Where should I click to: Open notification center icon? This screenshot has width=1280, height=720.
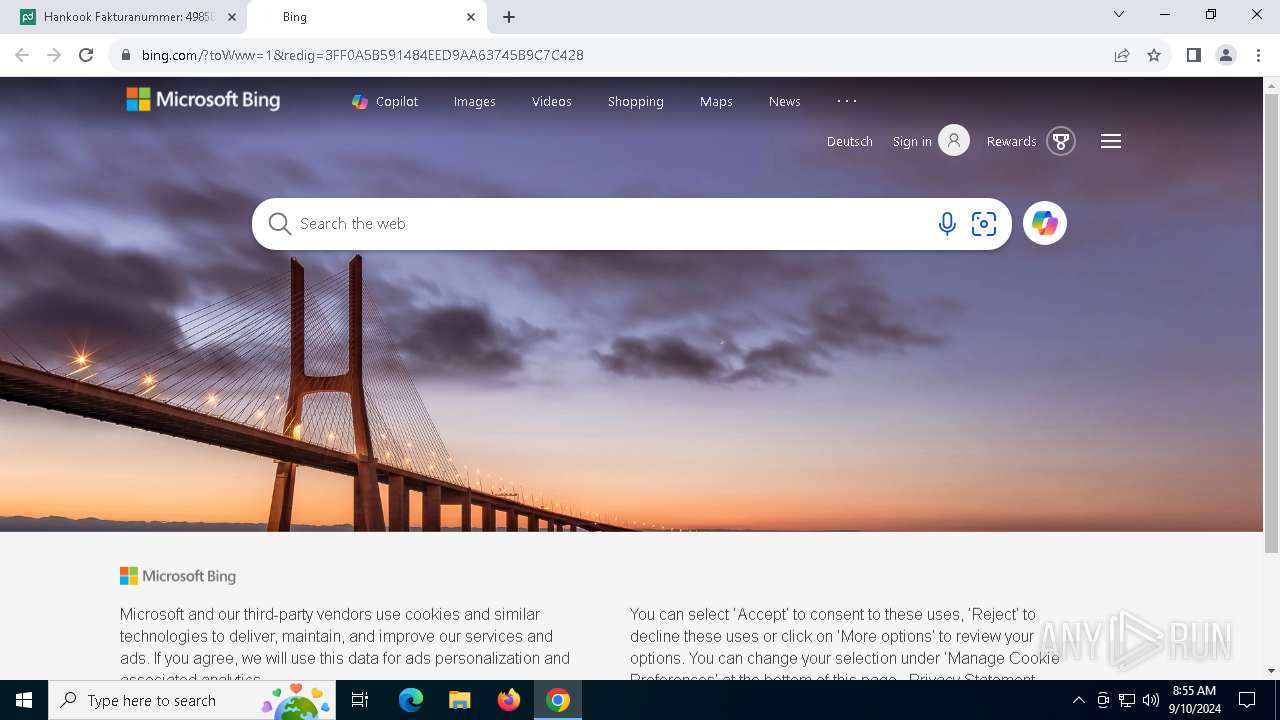[x=1247, y=700]
